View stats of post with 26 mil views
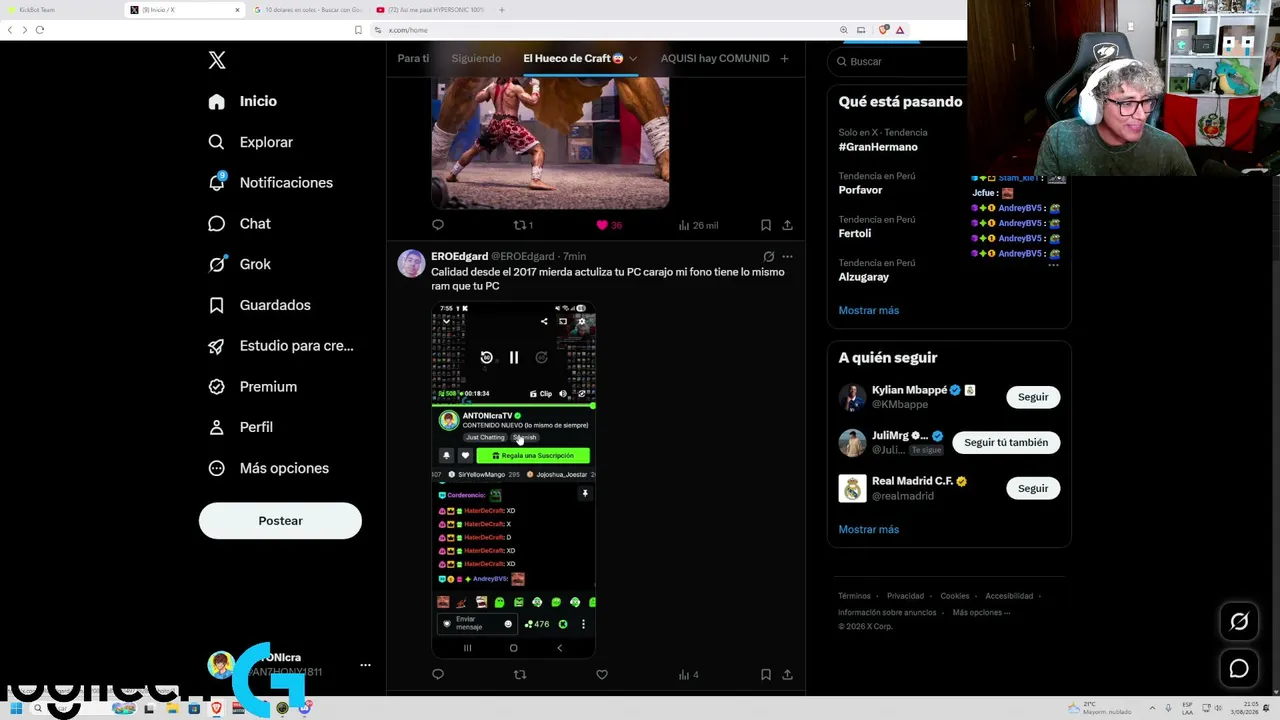 (x=698, y=225)
